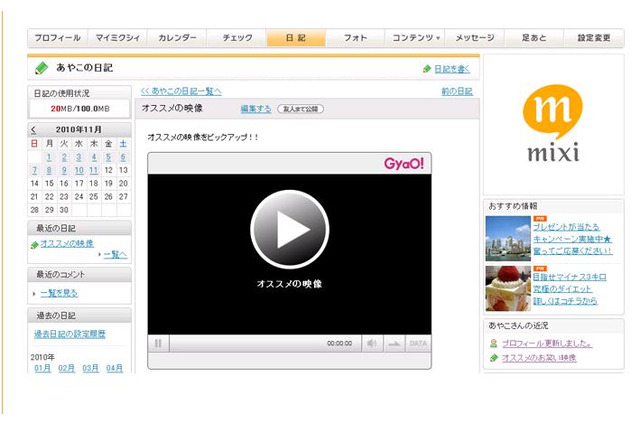Open the strawberry cake ad thumbnail
640x426 pixels.
click(508, 288)
